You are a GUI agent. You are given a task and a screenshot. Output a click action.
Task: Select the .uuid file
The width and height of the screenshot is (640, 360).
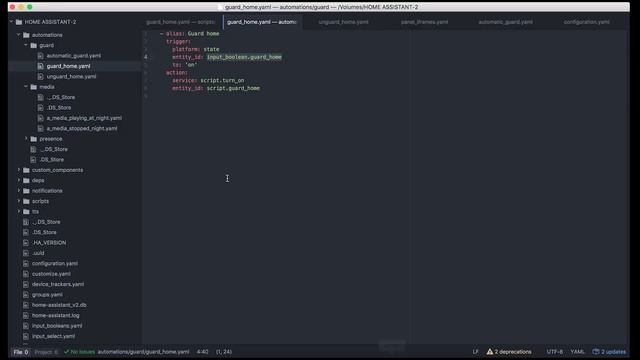pyautogui.click(x=38, y=253)
